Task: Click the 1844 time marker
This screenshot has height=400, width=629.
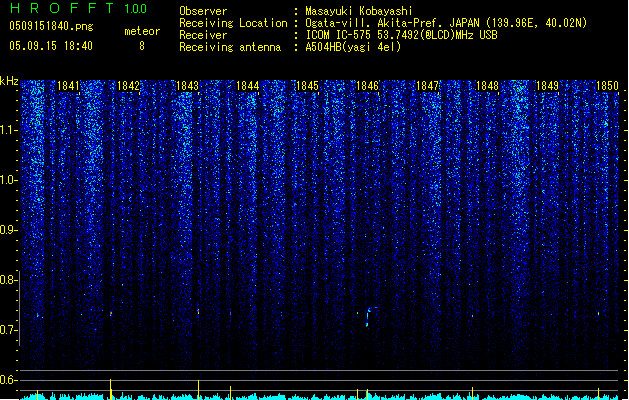Action: [x=248, y=86]
